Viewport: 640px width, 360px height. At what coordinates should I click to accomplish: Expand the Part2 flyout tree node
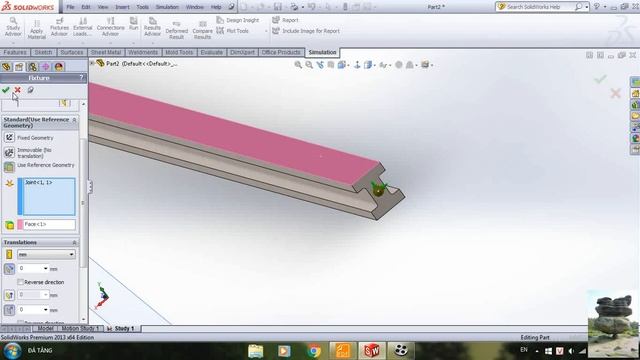(92, 63)
